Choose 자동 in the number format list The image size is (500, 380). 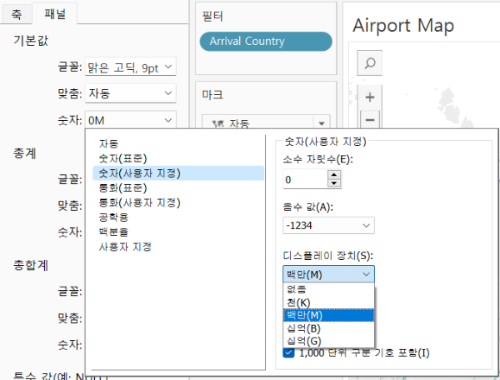(x=109, y=144)
